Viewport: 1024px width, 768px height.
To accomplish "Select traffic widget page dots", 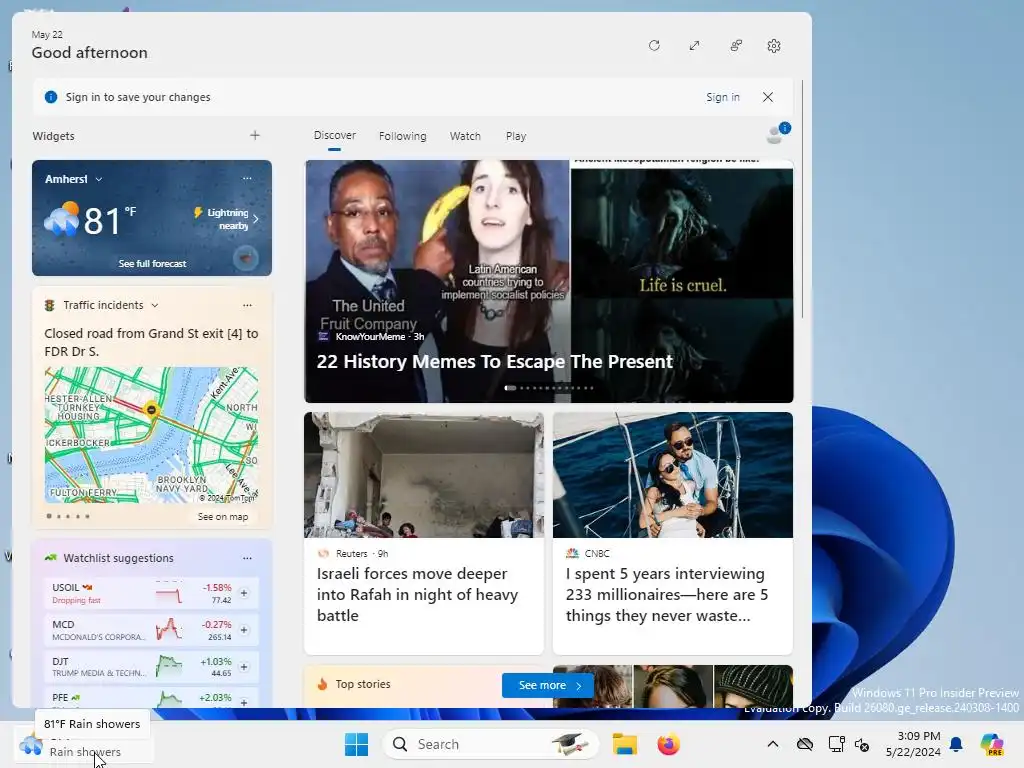I will coord(68,516).
